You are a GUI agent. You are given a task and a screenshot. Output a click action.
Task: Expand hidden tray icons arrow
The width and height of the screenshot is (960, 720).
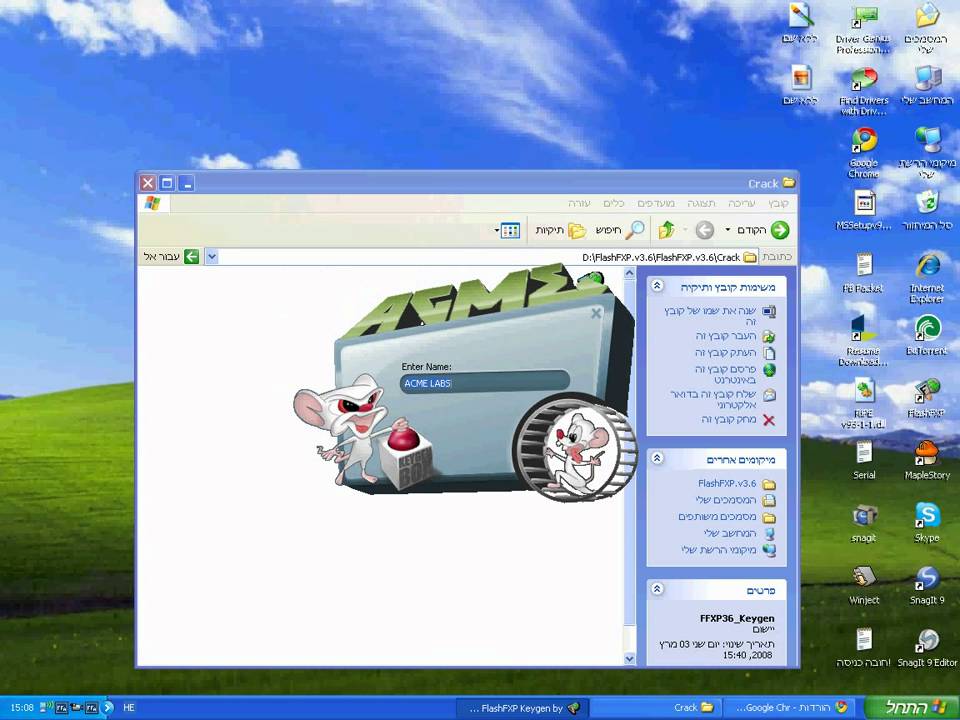tap(108, 707)
